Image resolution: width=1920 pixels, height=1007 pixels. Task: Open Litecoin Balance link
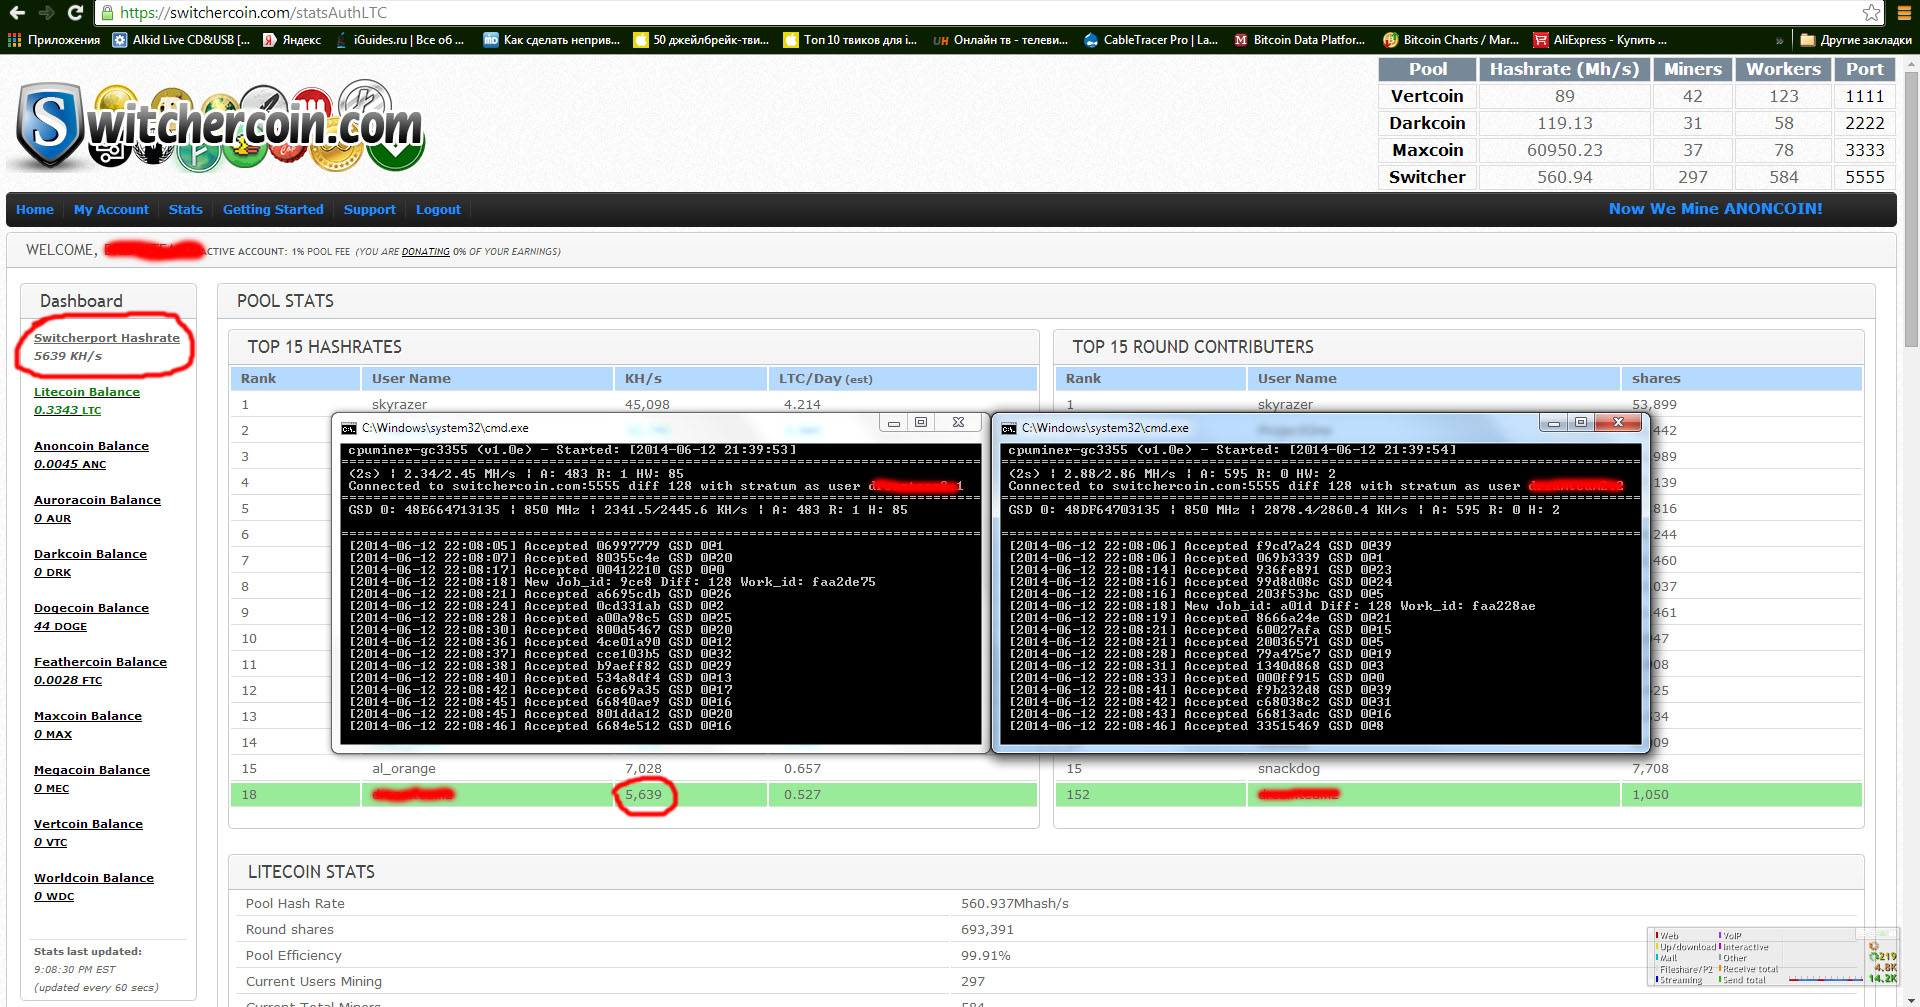tap(87, 392)
